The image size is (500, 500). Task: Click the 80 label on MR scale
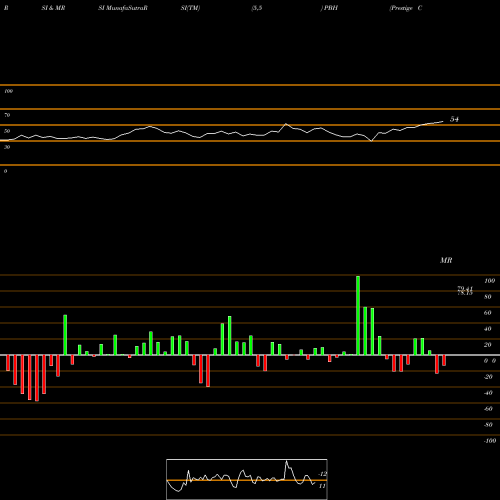coord(488,297)
